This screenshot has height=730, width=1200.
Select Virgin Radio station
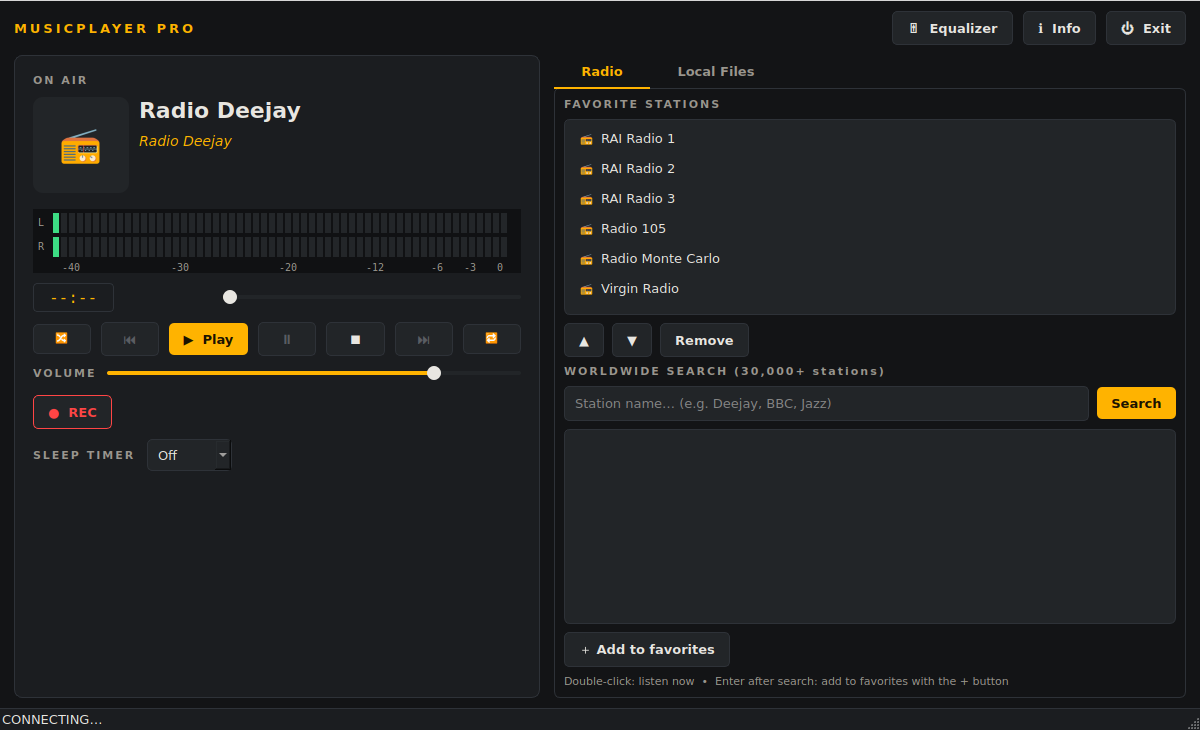(x=870, y=289)
